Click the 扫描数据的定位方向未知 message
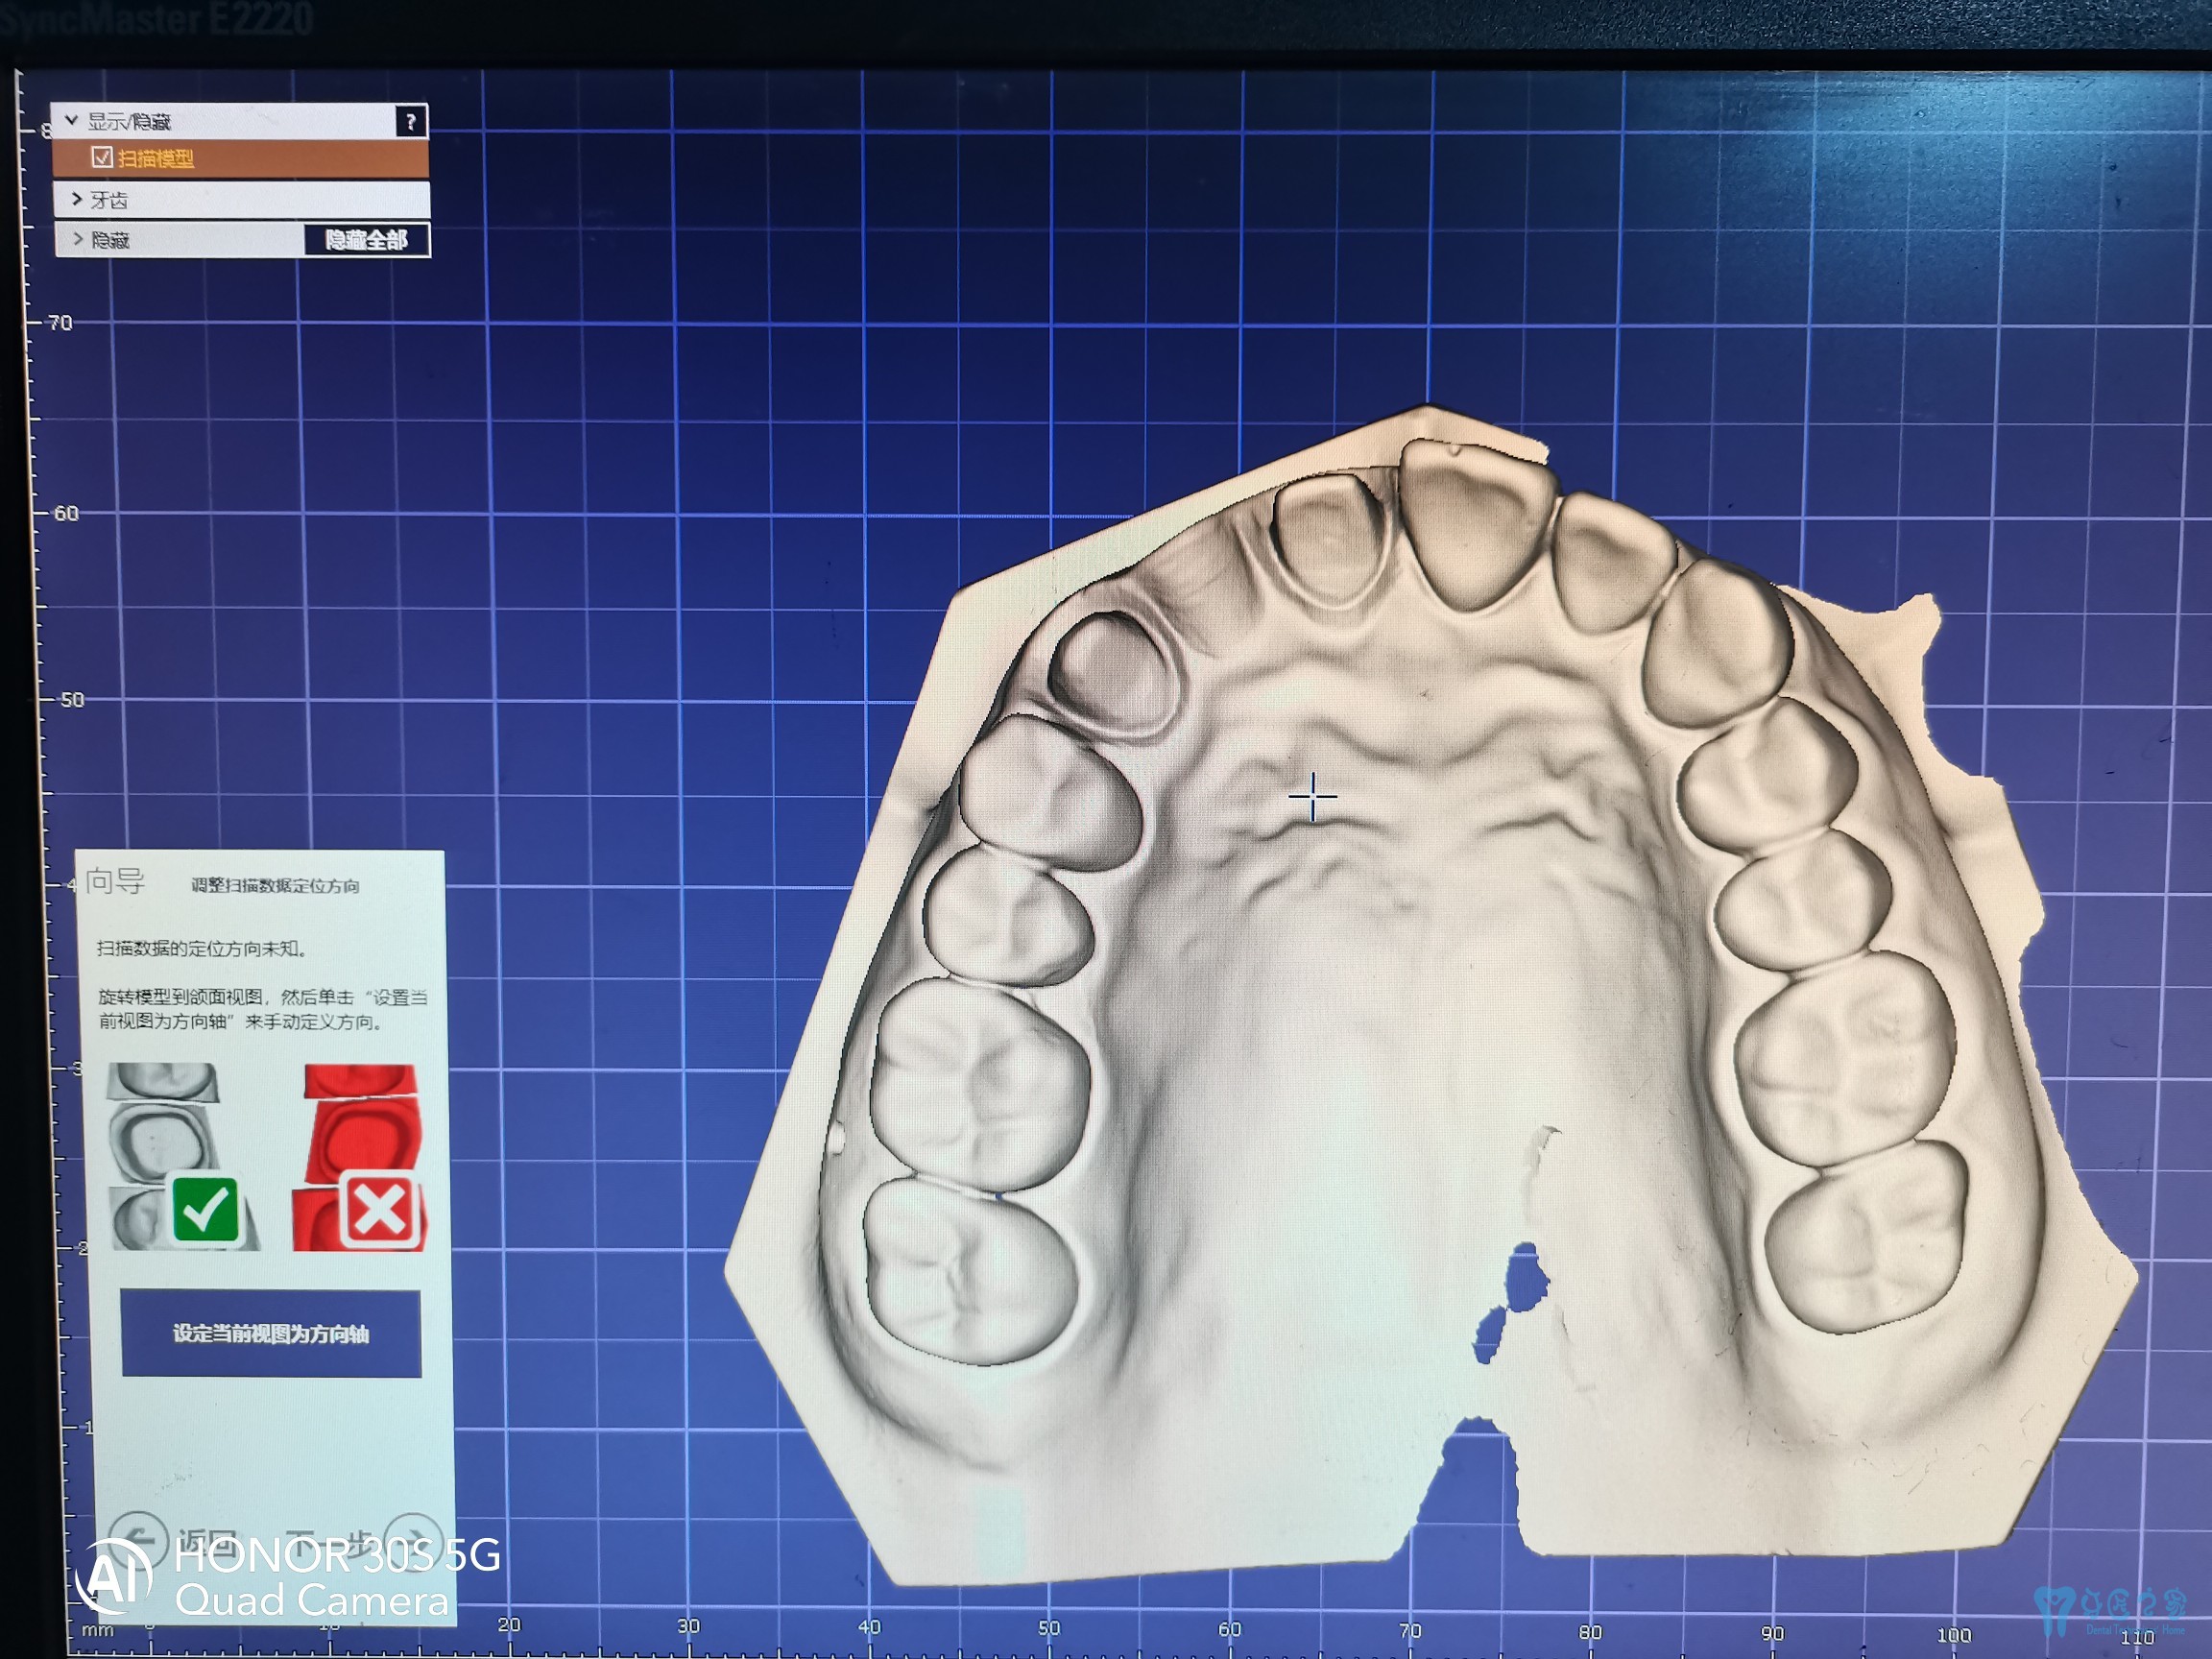This screenshot has width=2212, height=1659. click(201, 948)
